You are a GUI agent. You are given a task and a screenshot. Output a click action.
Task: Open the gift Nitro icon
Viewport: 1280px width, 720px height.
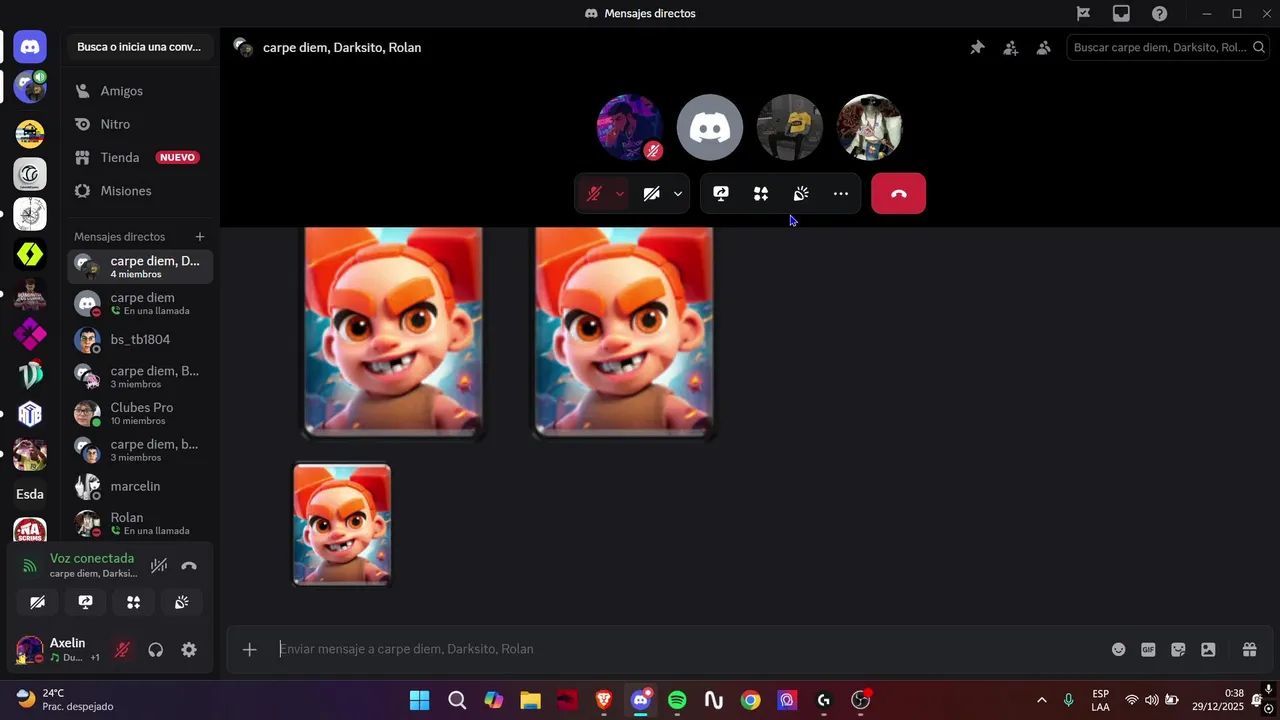pos(1249,650)
